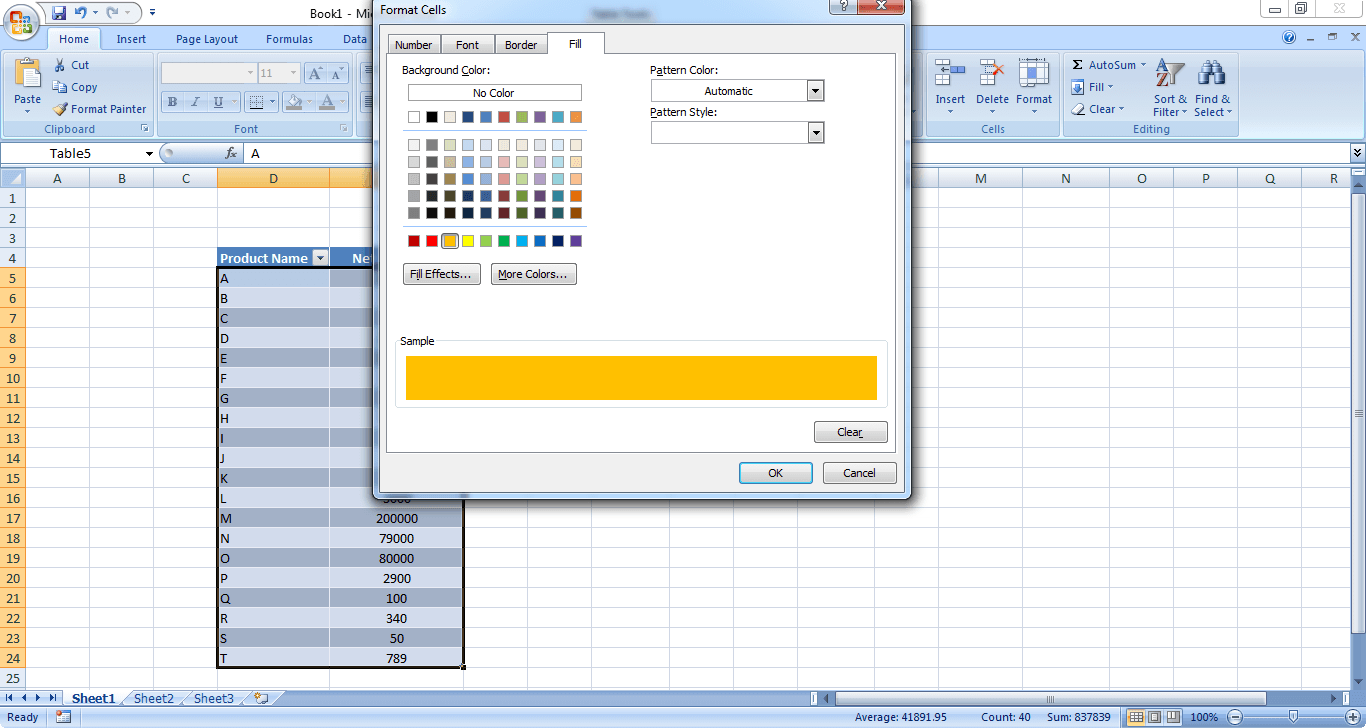Expand the formula bar

click(1357, 153)
